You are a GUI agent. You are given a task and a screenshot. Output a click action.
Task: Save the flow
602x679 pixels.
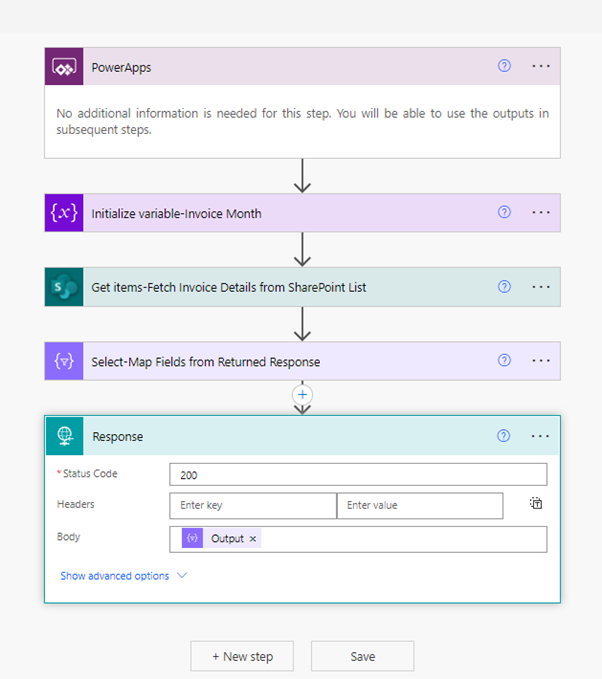pos(362,656)
